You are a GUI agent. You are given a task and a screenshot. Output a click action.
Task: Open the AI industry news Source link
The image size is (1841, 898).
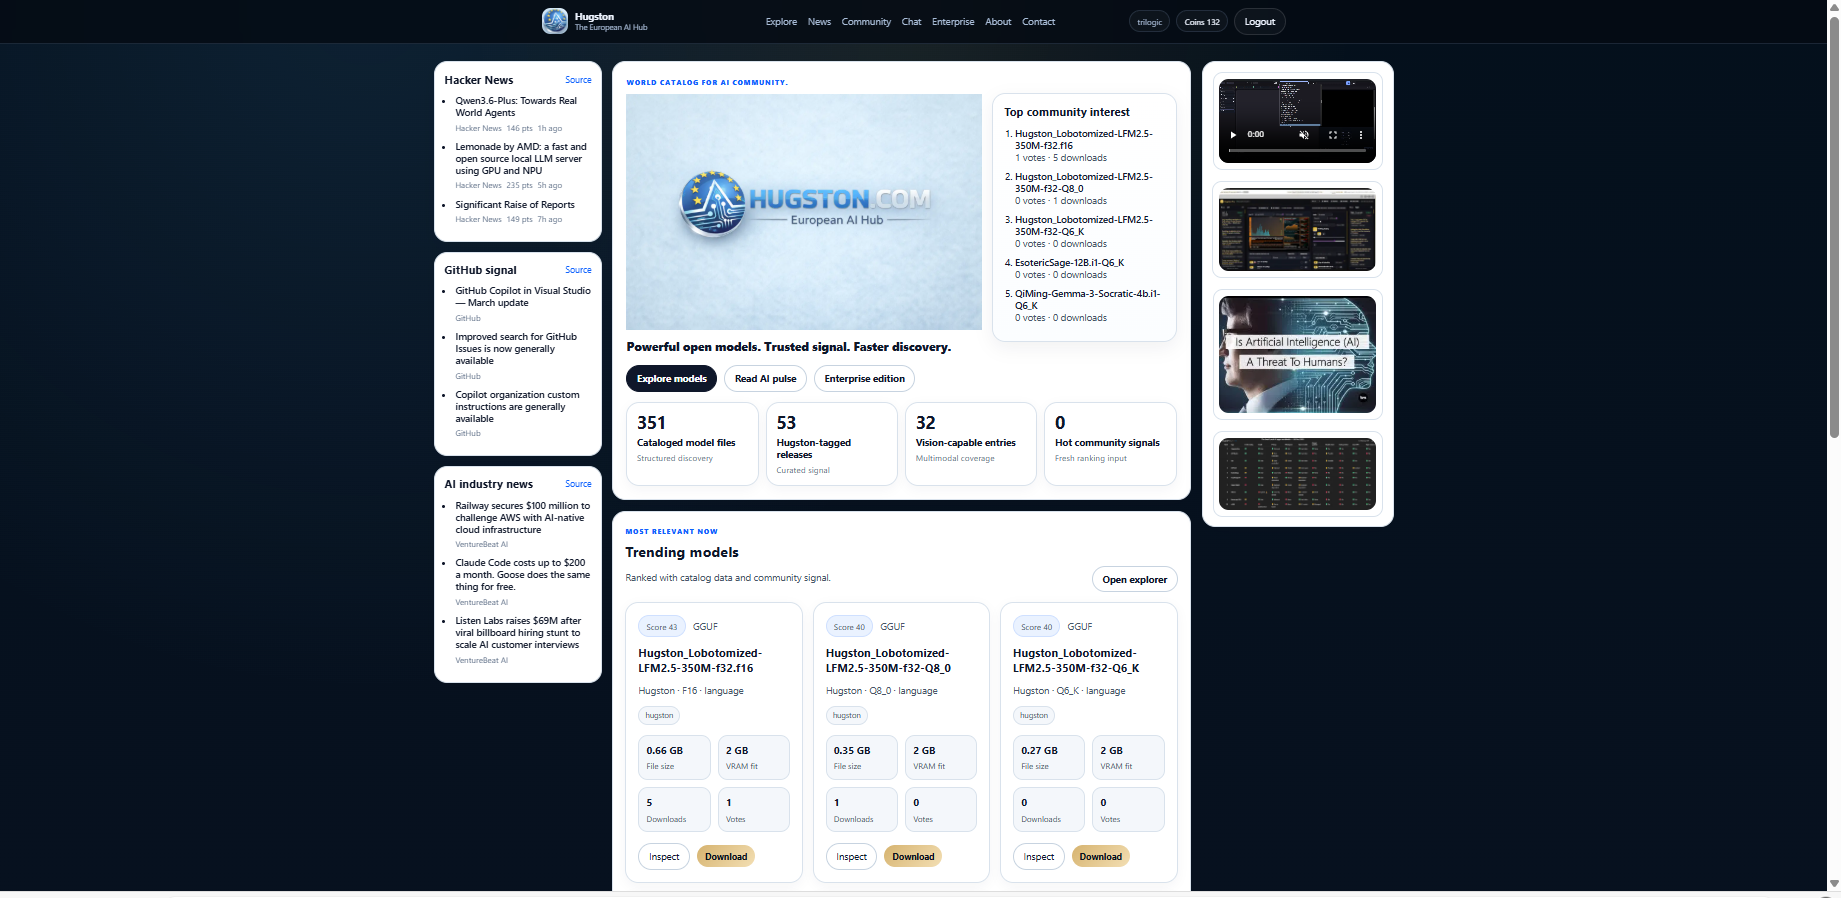(578, 484)
